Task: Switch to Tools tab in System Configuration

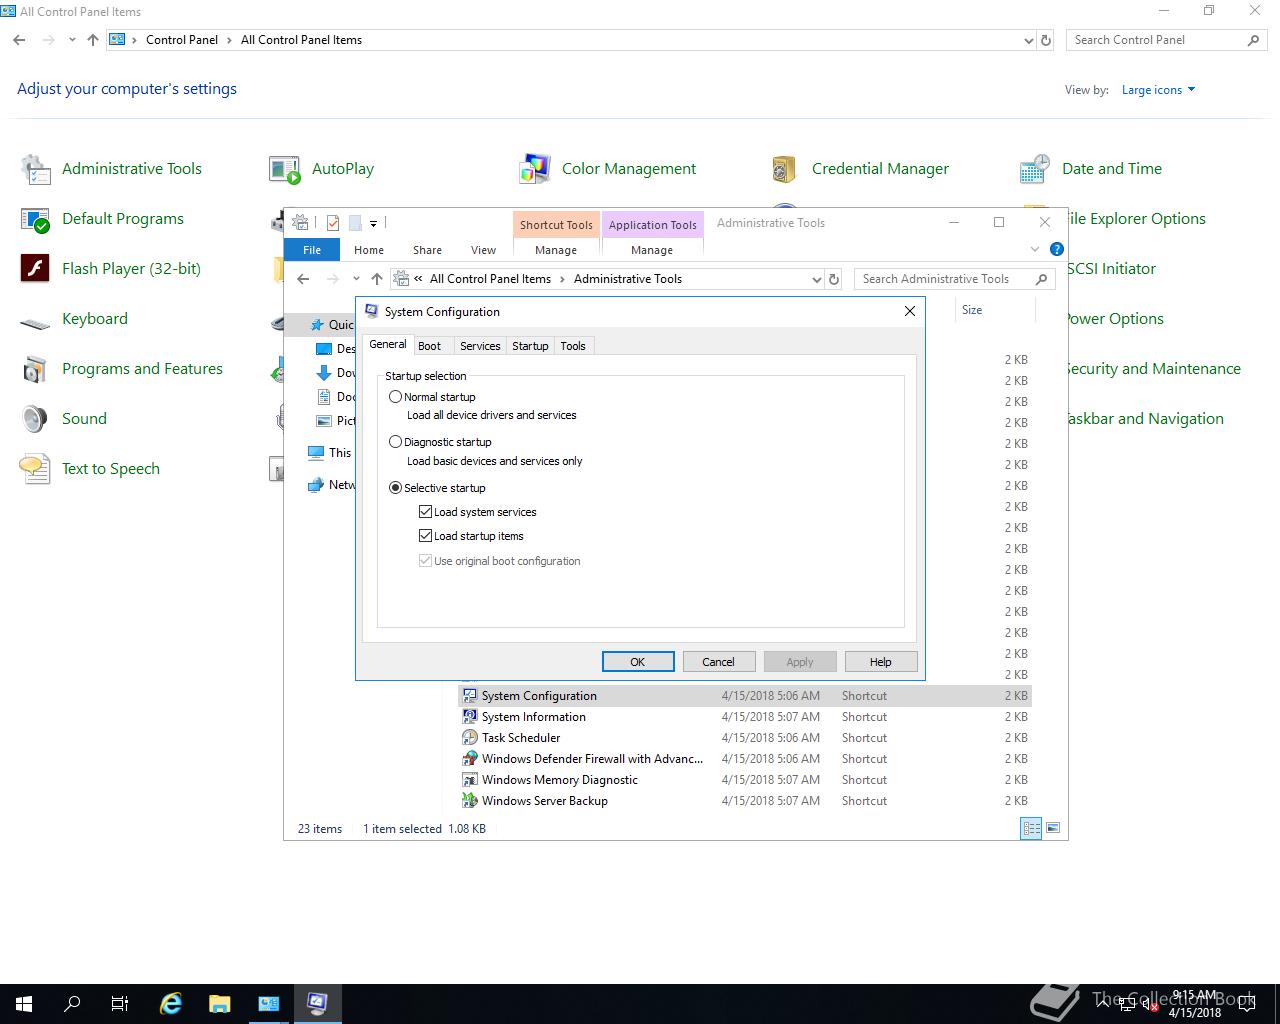Action: pos(573,346)
